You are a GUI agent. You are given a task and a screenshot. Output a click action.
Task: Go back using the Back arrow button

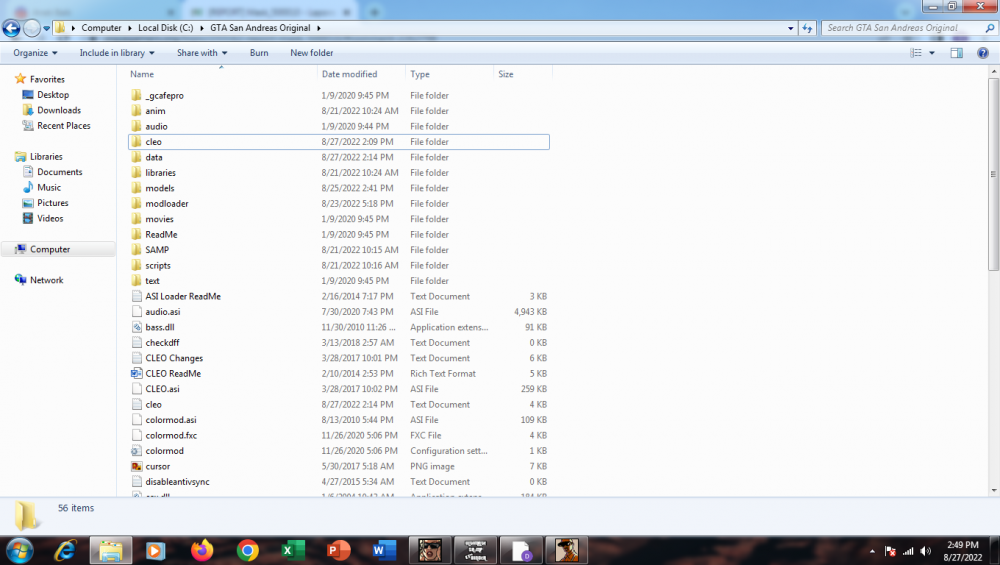tap(11, 28)
